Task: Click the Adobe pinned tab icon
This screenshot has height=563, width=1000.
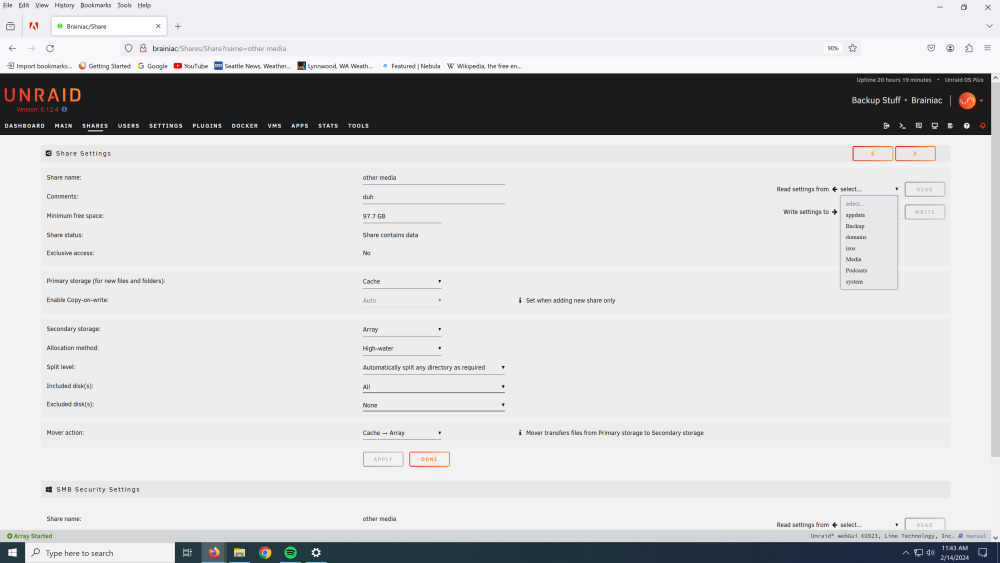Action: 34,26
